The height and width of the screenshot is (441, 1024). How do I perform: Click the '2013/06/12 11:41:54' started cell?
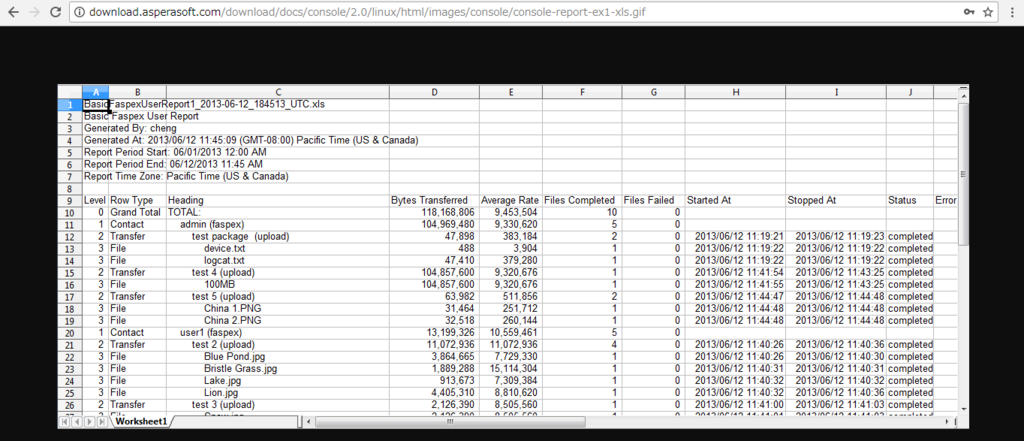click(735, 272)
